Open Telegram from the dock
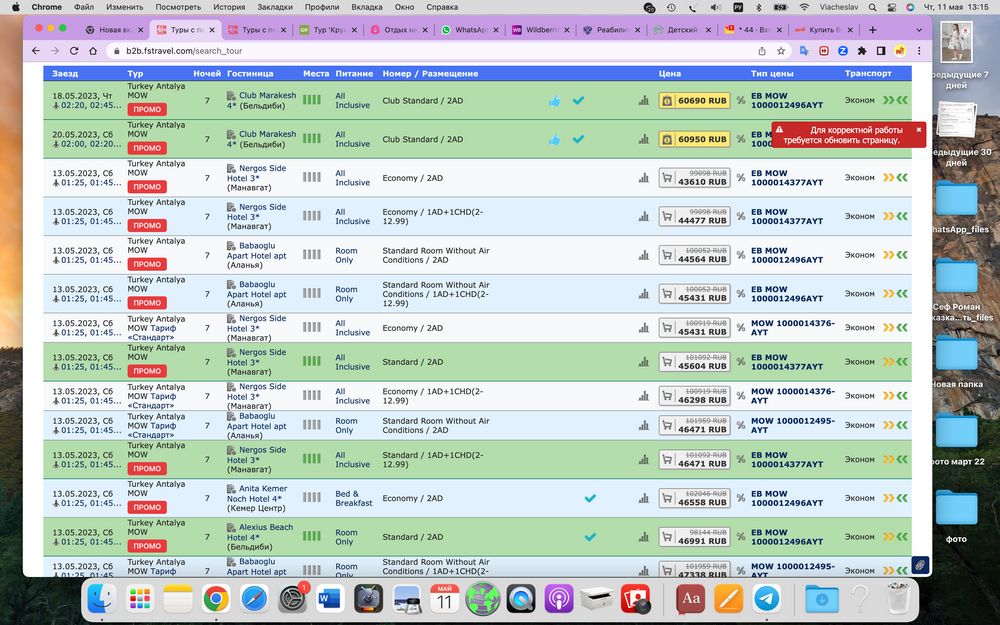1000x625 pixels. click(x=768, y=598)
